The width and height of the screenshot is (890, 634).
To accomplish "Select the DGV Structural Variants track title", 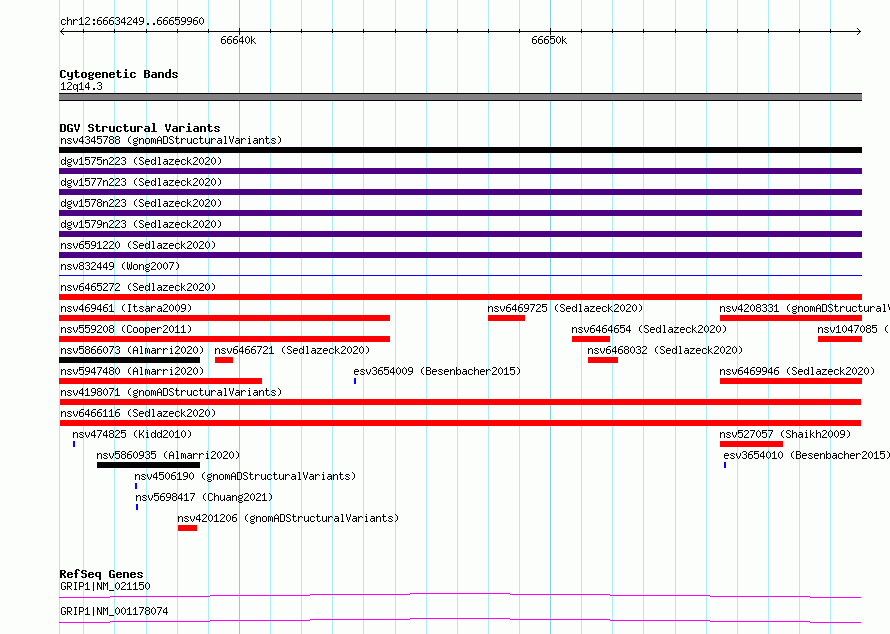I will pyautogui.click(x=140, y=128).
